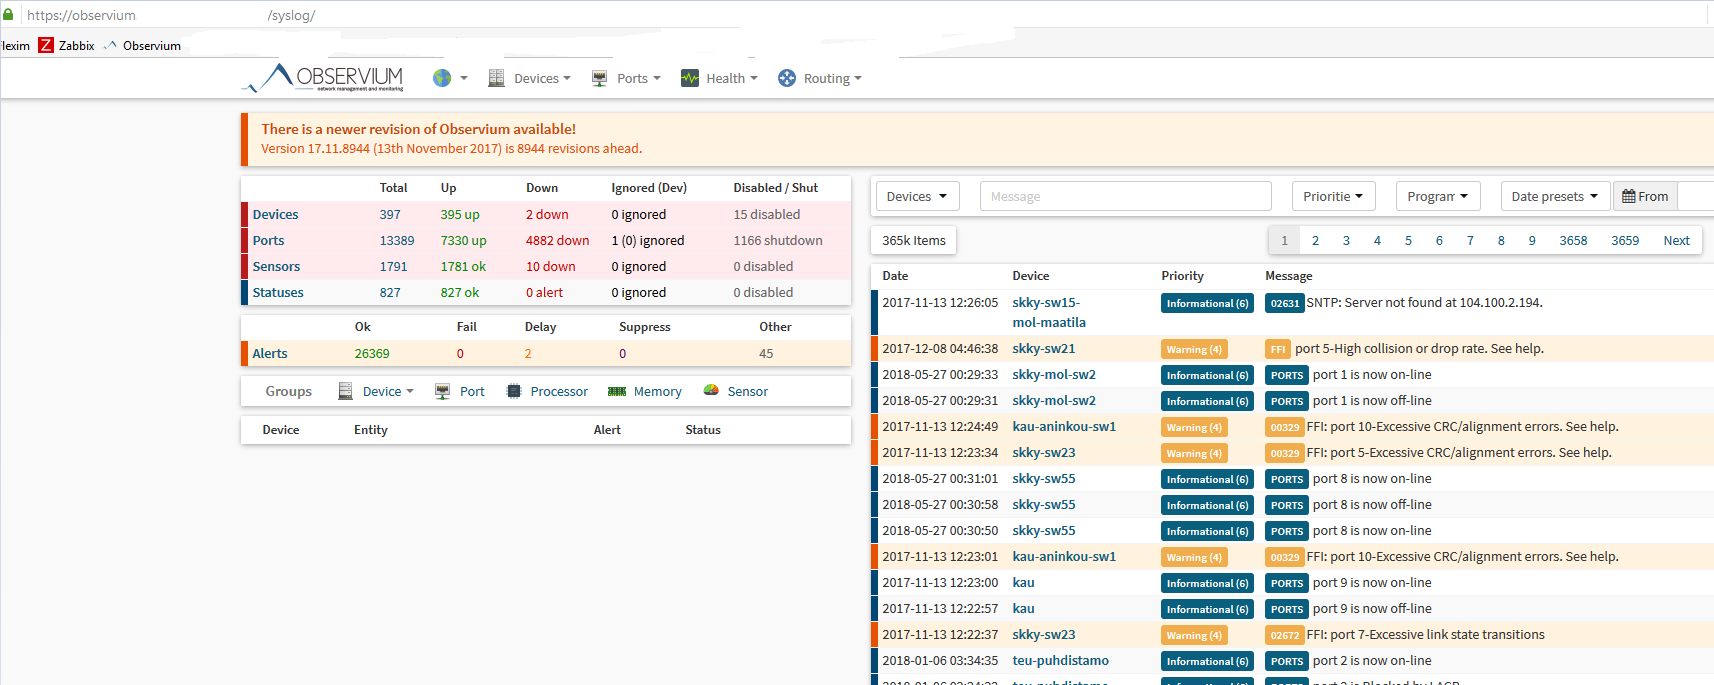Open device skky-sw21
Viewport: 1714px width, 685px height.
coord(1044,348)
